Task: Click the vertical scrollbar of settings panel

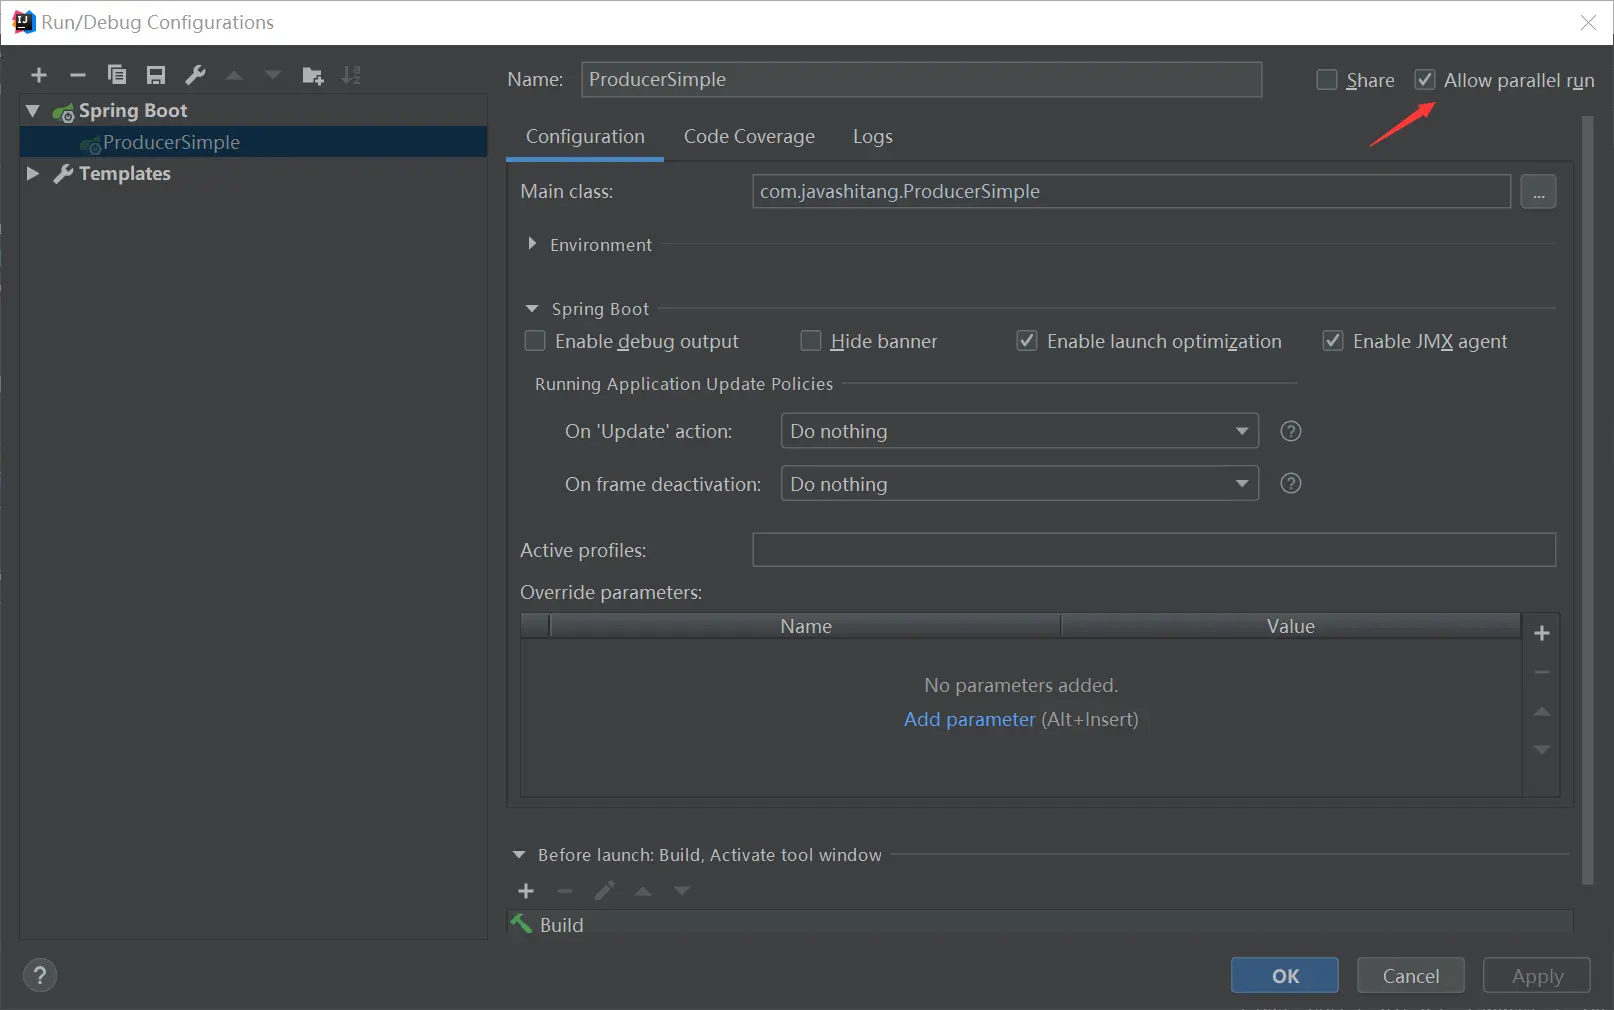Action: (1588, 500)
